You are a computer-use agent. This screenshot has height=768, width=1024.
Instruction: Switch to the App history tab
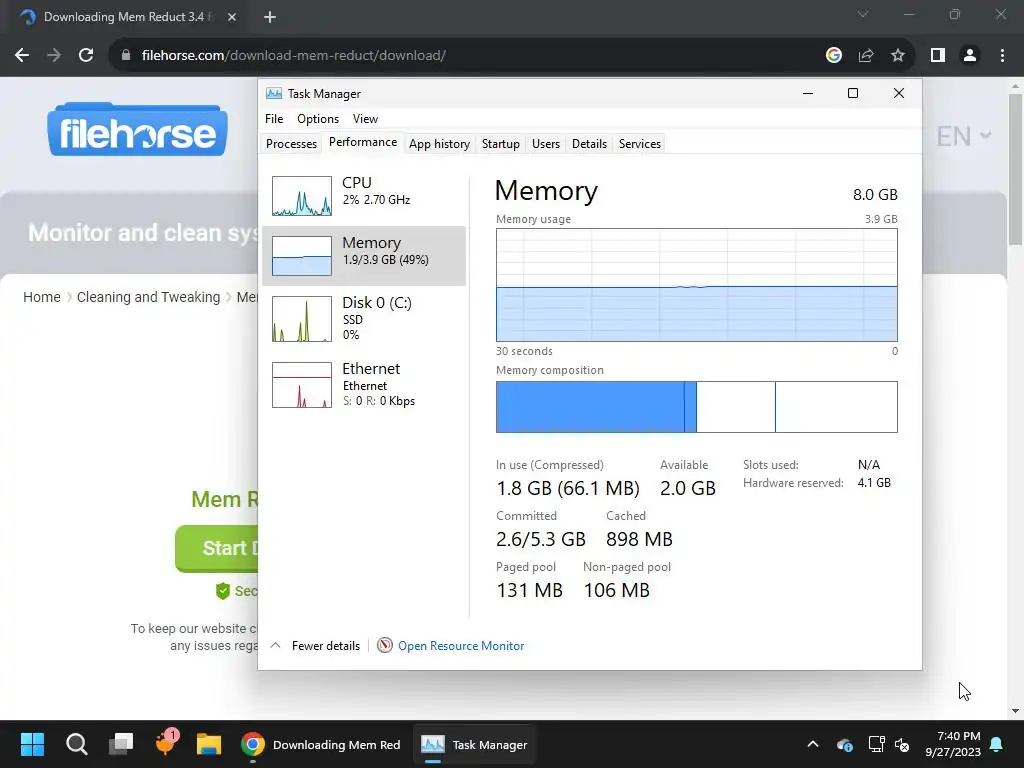[439, 144]
